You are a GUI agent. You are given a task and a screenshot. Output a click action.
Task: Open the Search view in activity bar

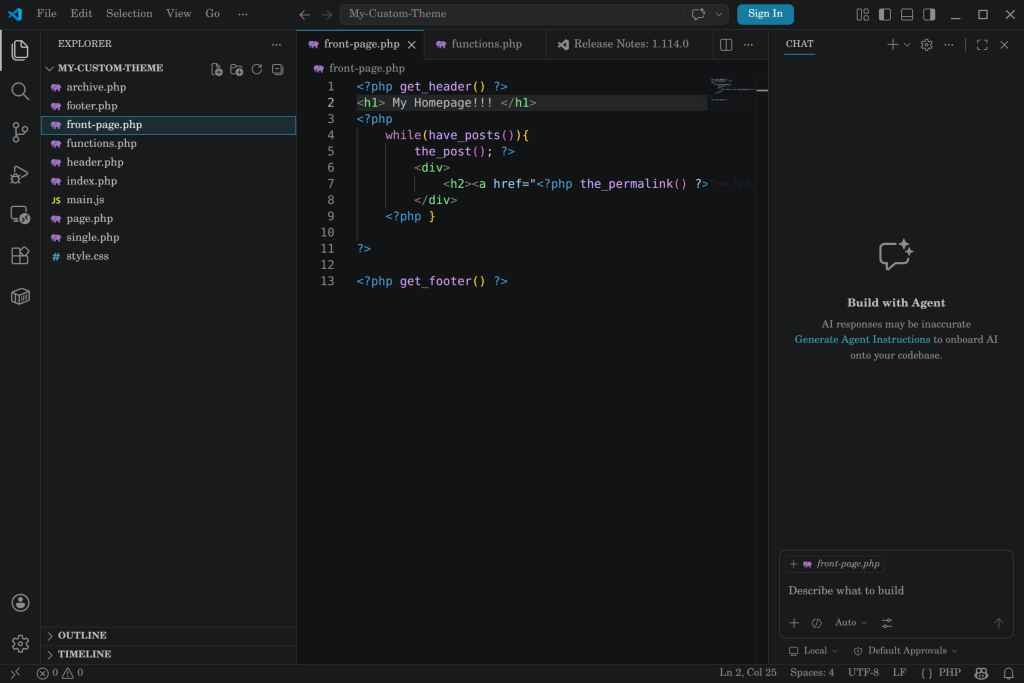[x=20, y=91]
